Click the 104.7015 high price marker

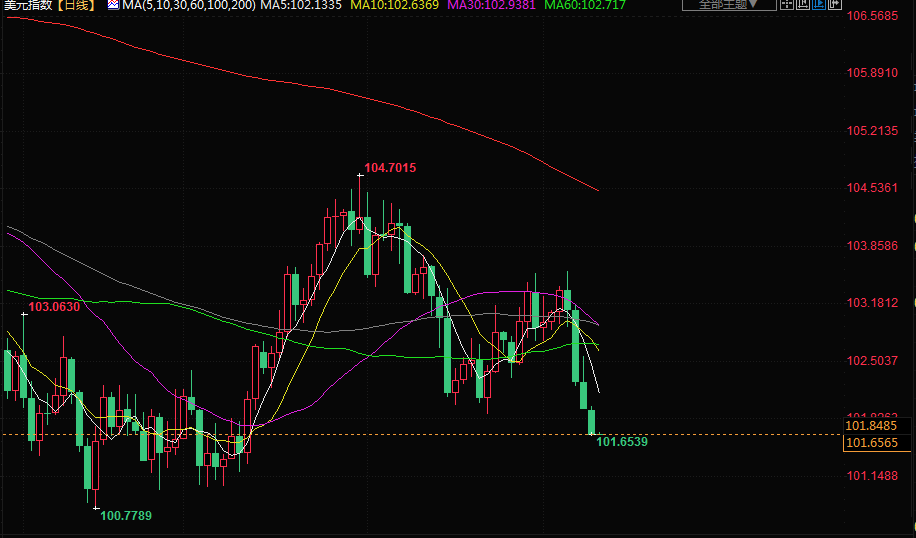point(390,168)
